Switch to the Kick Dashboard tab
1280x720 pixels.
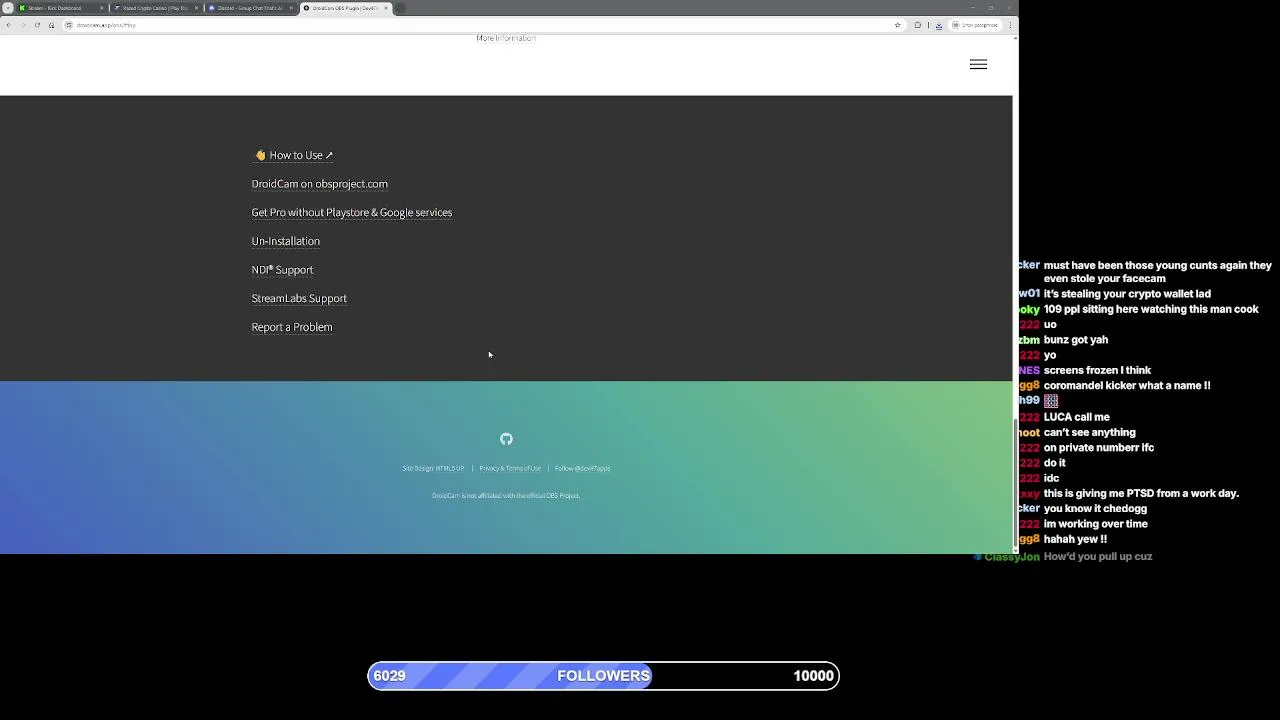point(60,8)
